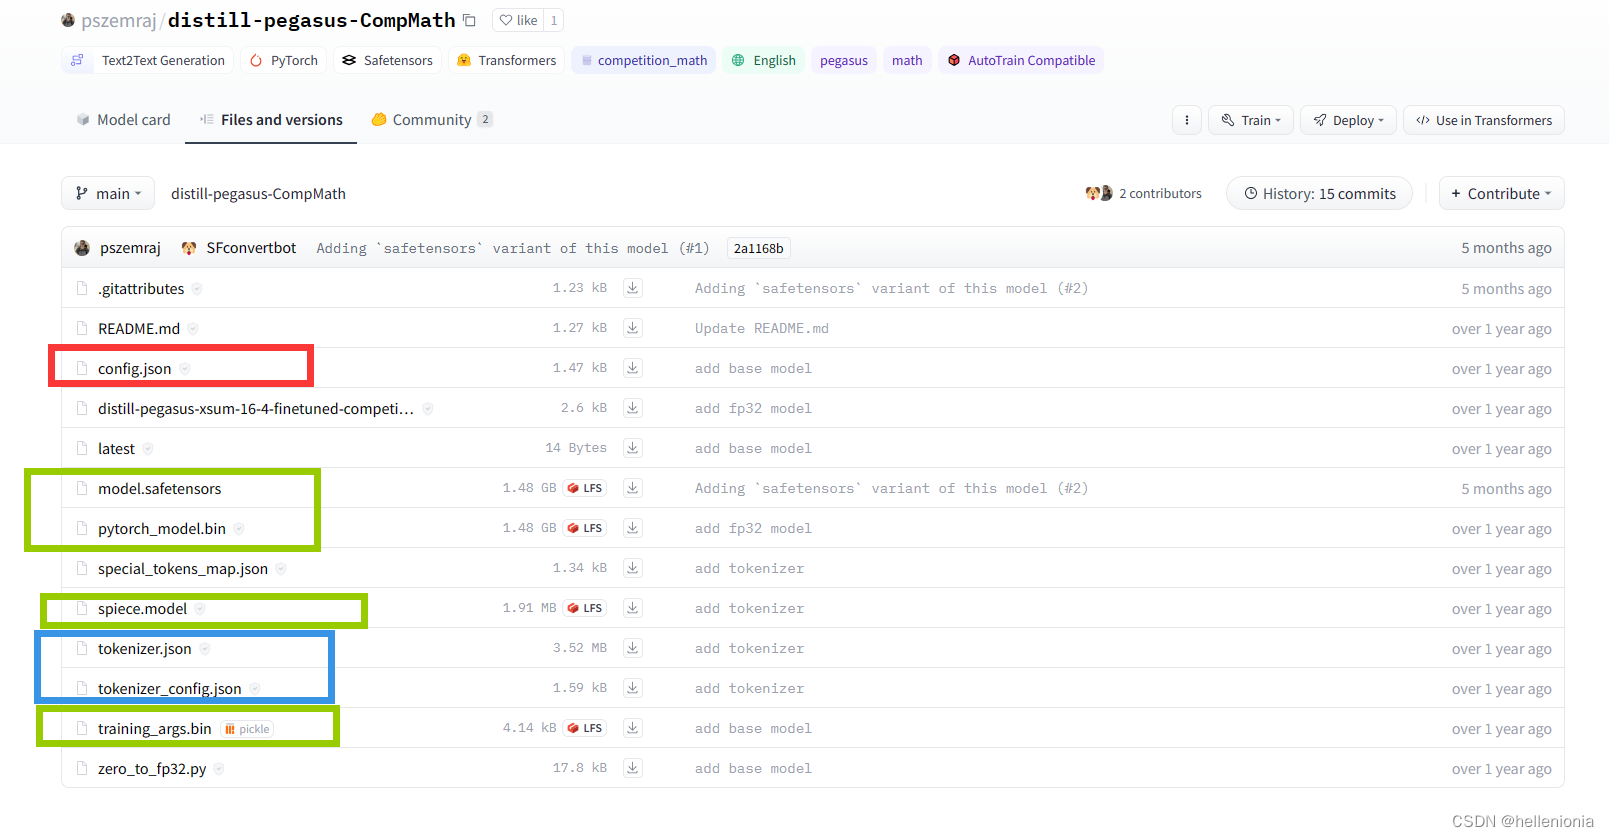The image size is (1609, 837).
Task: Click the safety scan icon beside config.json
Action: (x=185, y=369)
